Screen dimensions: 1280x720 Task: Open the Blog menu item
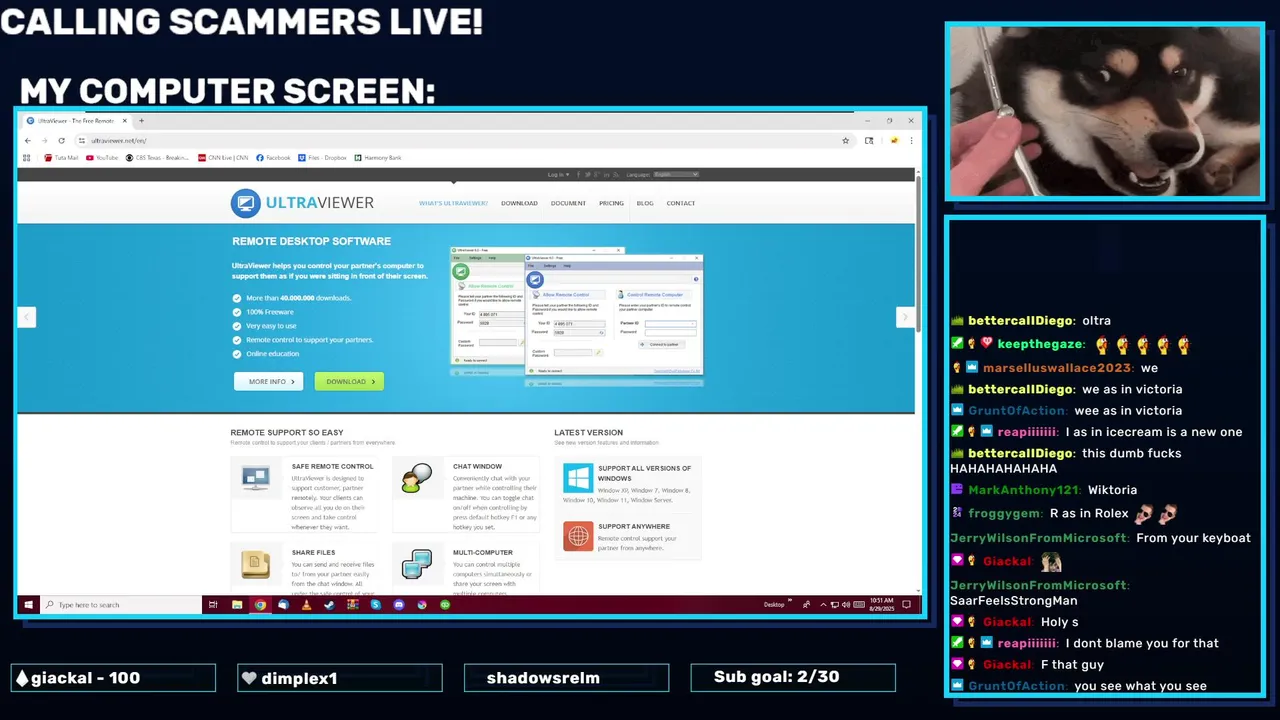pos(645,203)
